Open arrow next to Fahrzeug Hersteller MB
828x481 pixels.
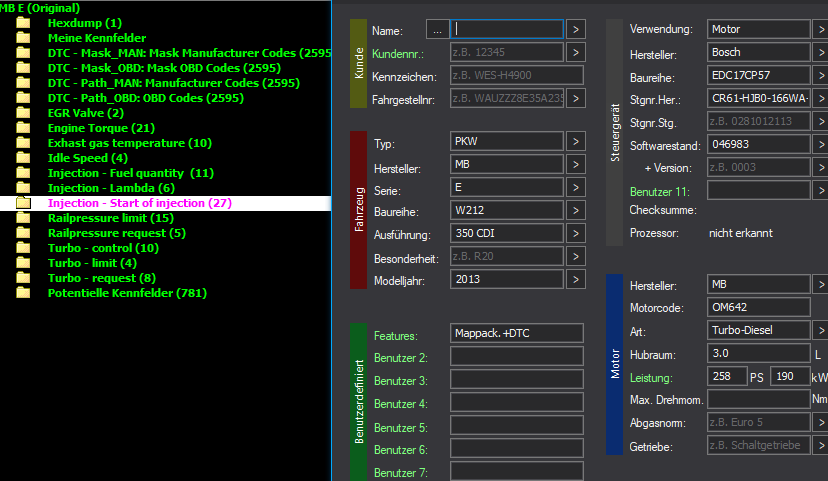click(x=577, y=164)
